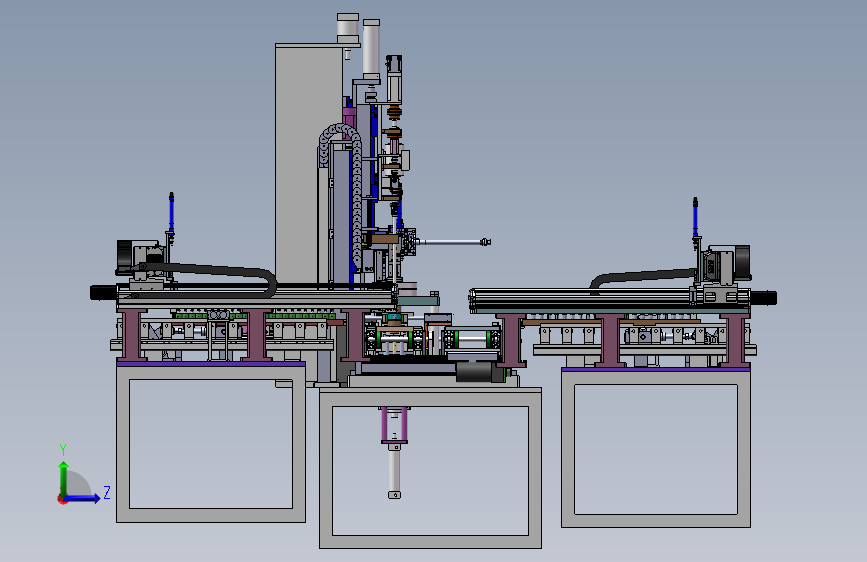Viewport: 867px width, 562px height.
Task: Select the horizontal rod extending from the tower
Action: [453, 242]
